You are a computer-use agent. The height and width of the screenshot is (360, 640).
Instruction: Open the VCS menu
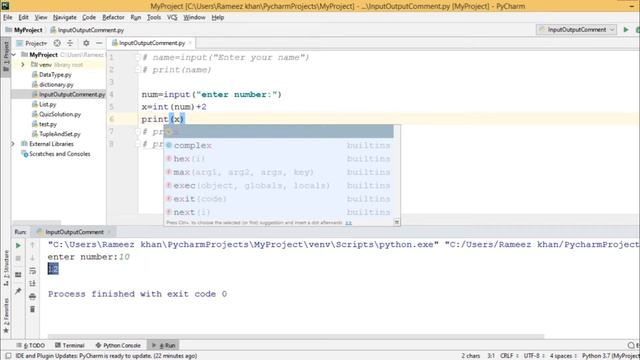(x=172, y=17)
